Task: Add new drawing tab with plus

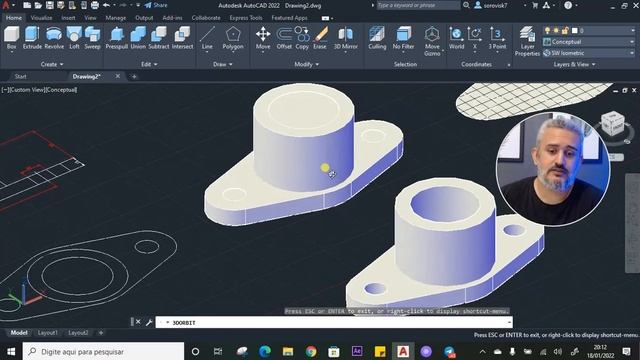Action: [134, 76]
